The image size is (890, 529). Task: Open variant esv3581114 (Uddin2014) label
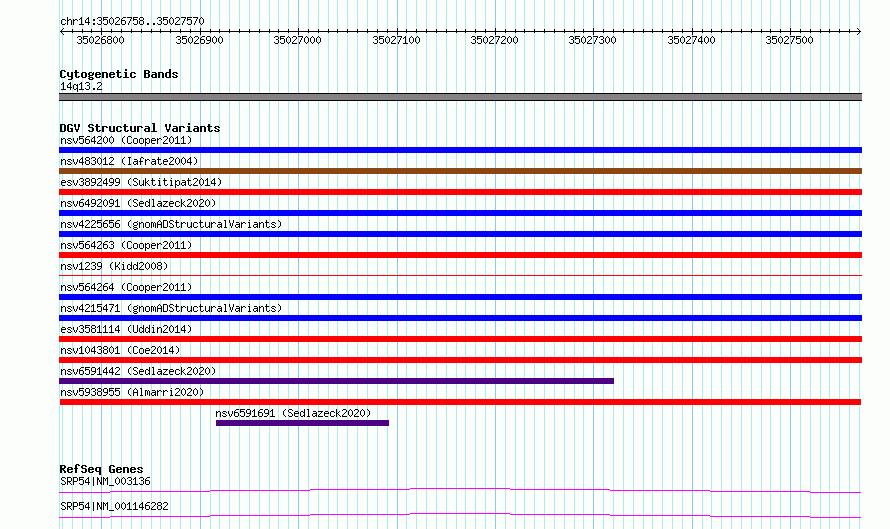(x=126, y=329)
